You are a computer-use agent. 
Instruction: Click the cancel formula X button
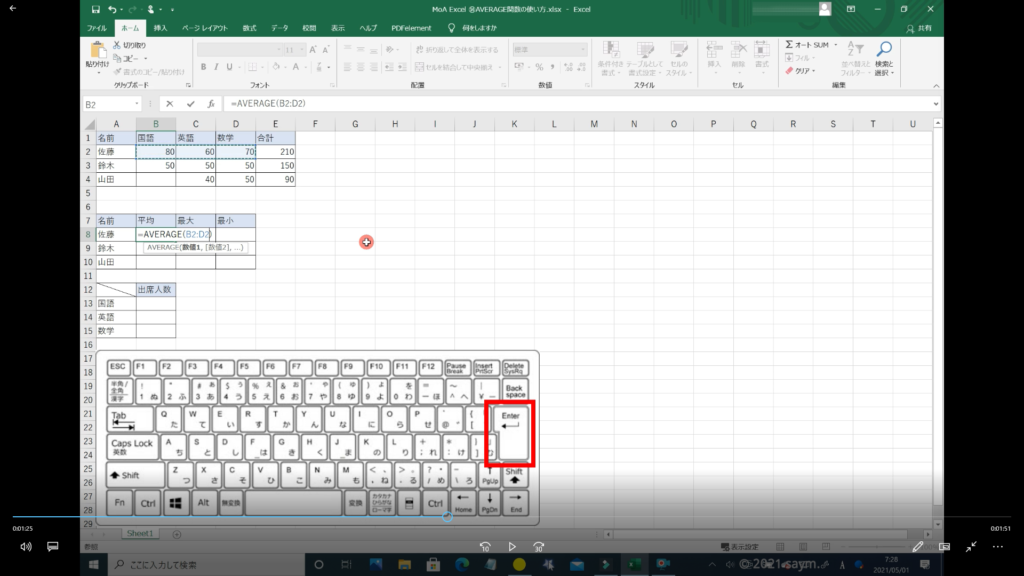pyautogui.click(x=170, y=104)
